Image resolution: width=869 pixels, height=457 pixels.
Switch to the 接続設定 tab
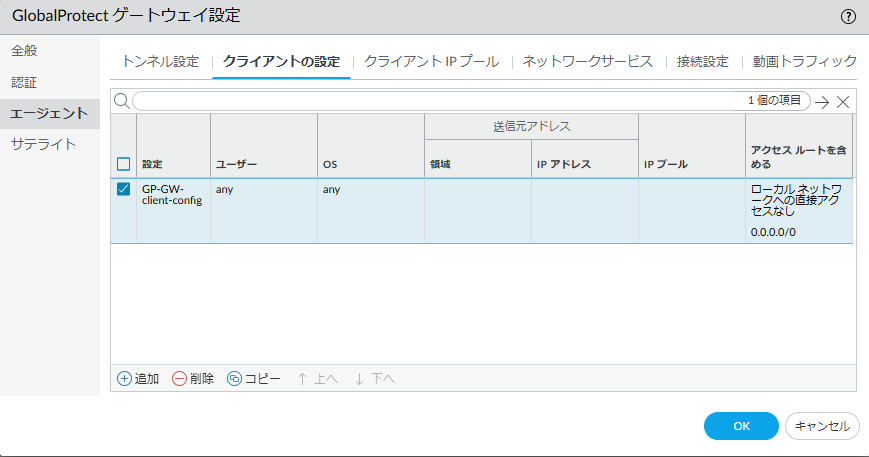703,61
